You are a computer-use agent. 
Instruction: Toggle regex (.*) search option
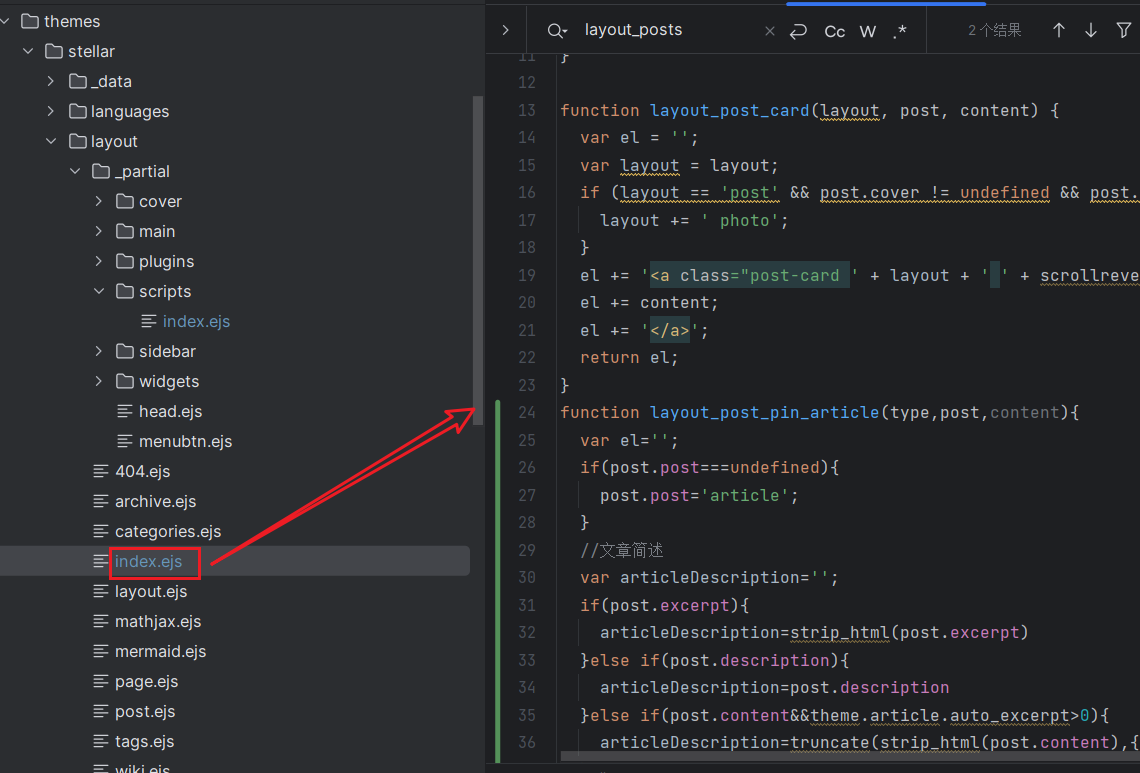(900, 31)
